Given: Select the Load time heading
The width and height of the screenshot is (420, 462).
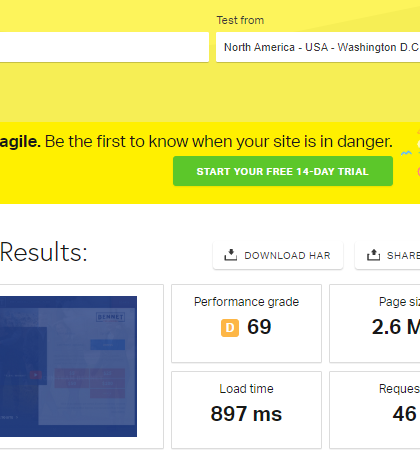Looking at the screenshot, I should 246,389.
